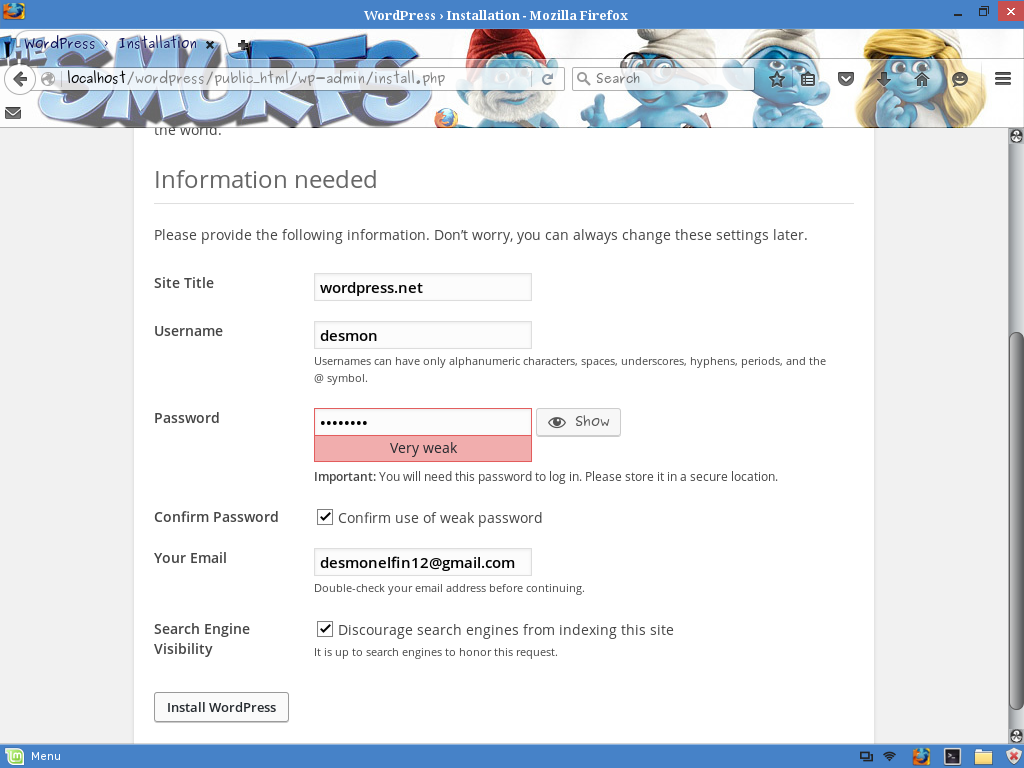
Task: Click the browser Search box
Action: (664, 79)
